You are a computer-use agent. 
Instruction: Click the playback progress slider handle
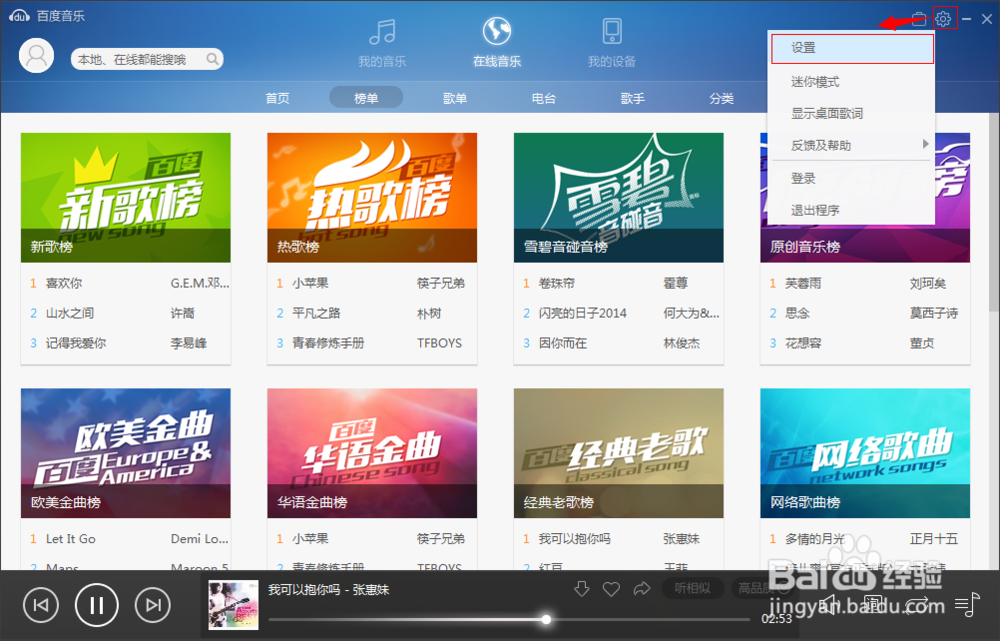[x=547, y=619]
